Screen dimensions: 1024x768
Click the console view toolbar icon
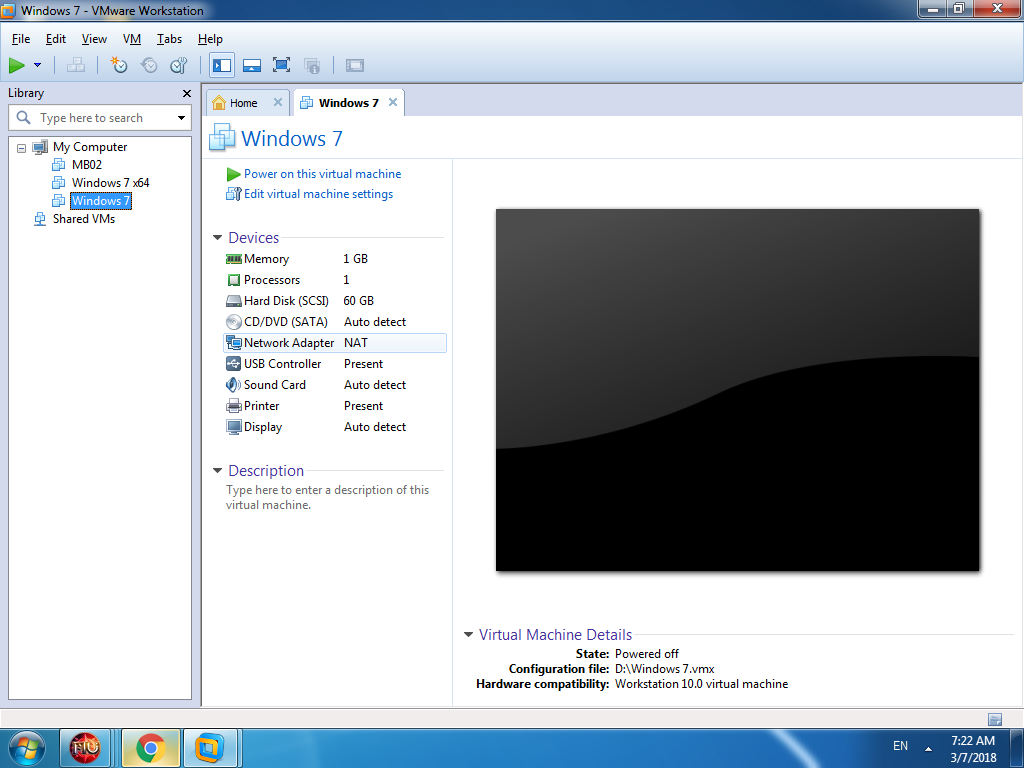pyautogui.click(x=355, y=65)
